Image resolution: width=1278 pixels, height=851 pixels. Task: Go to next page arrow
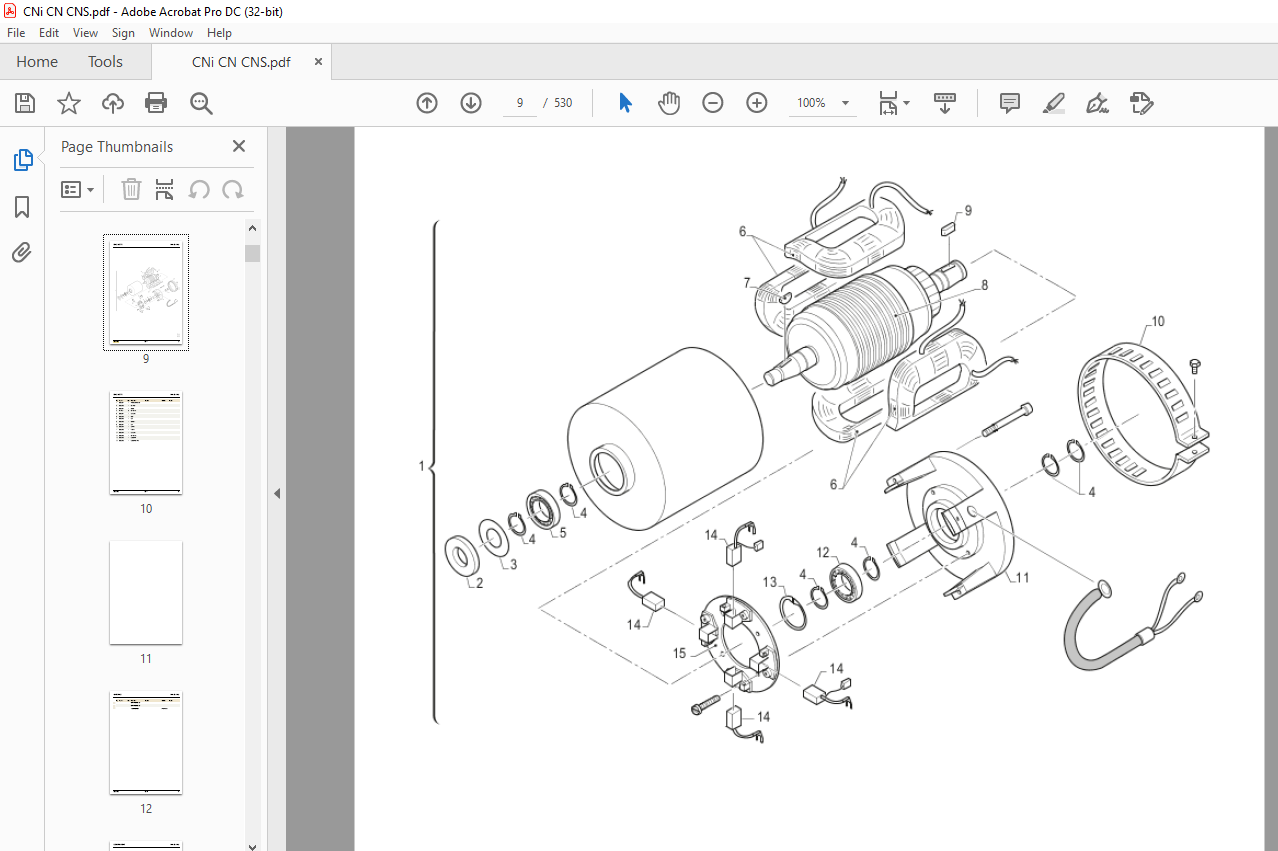471,103
